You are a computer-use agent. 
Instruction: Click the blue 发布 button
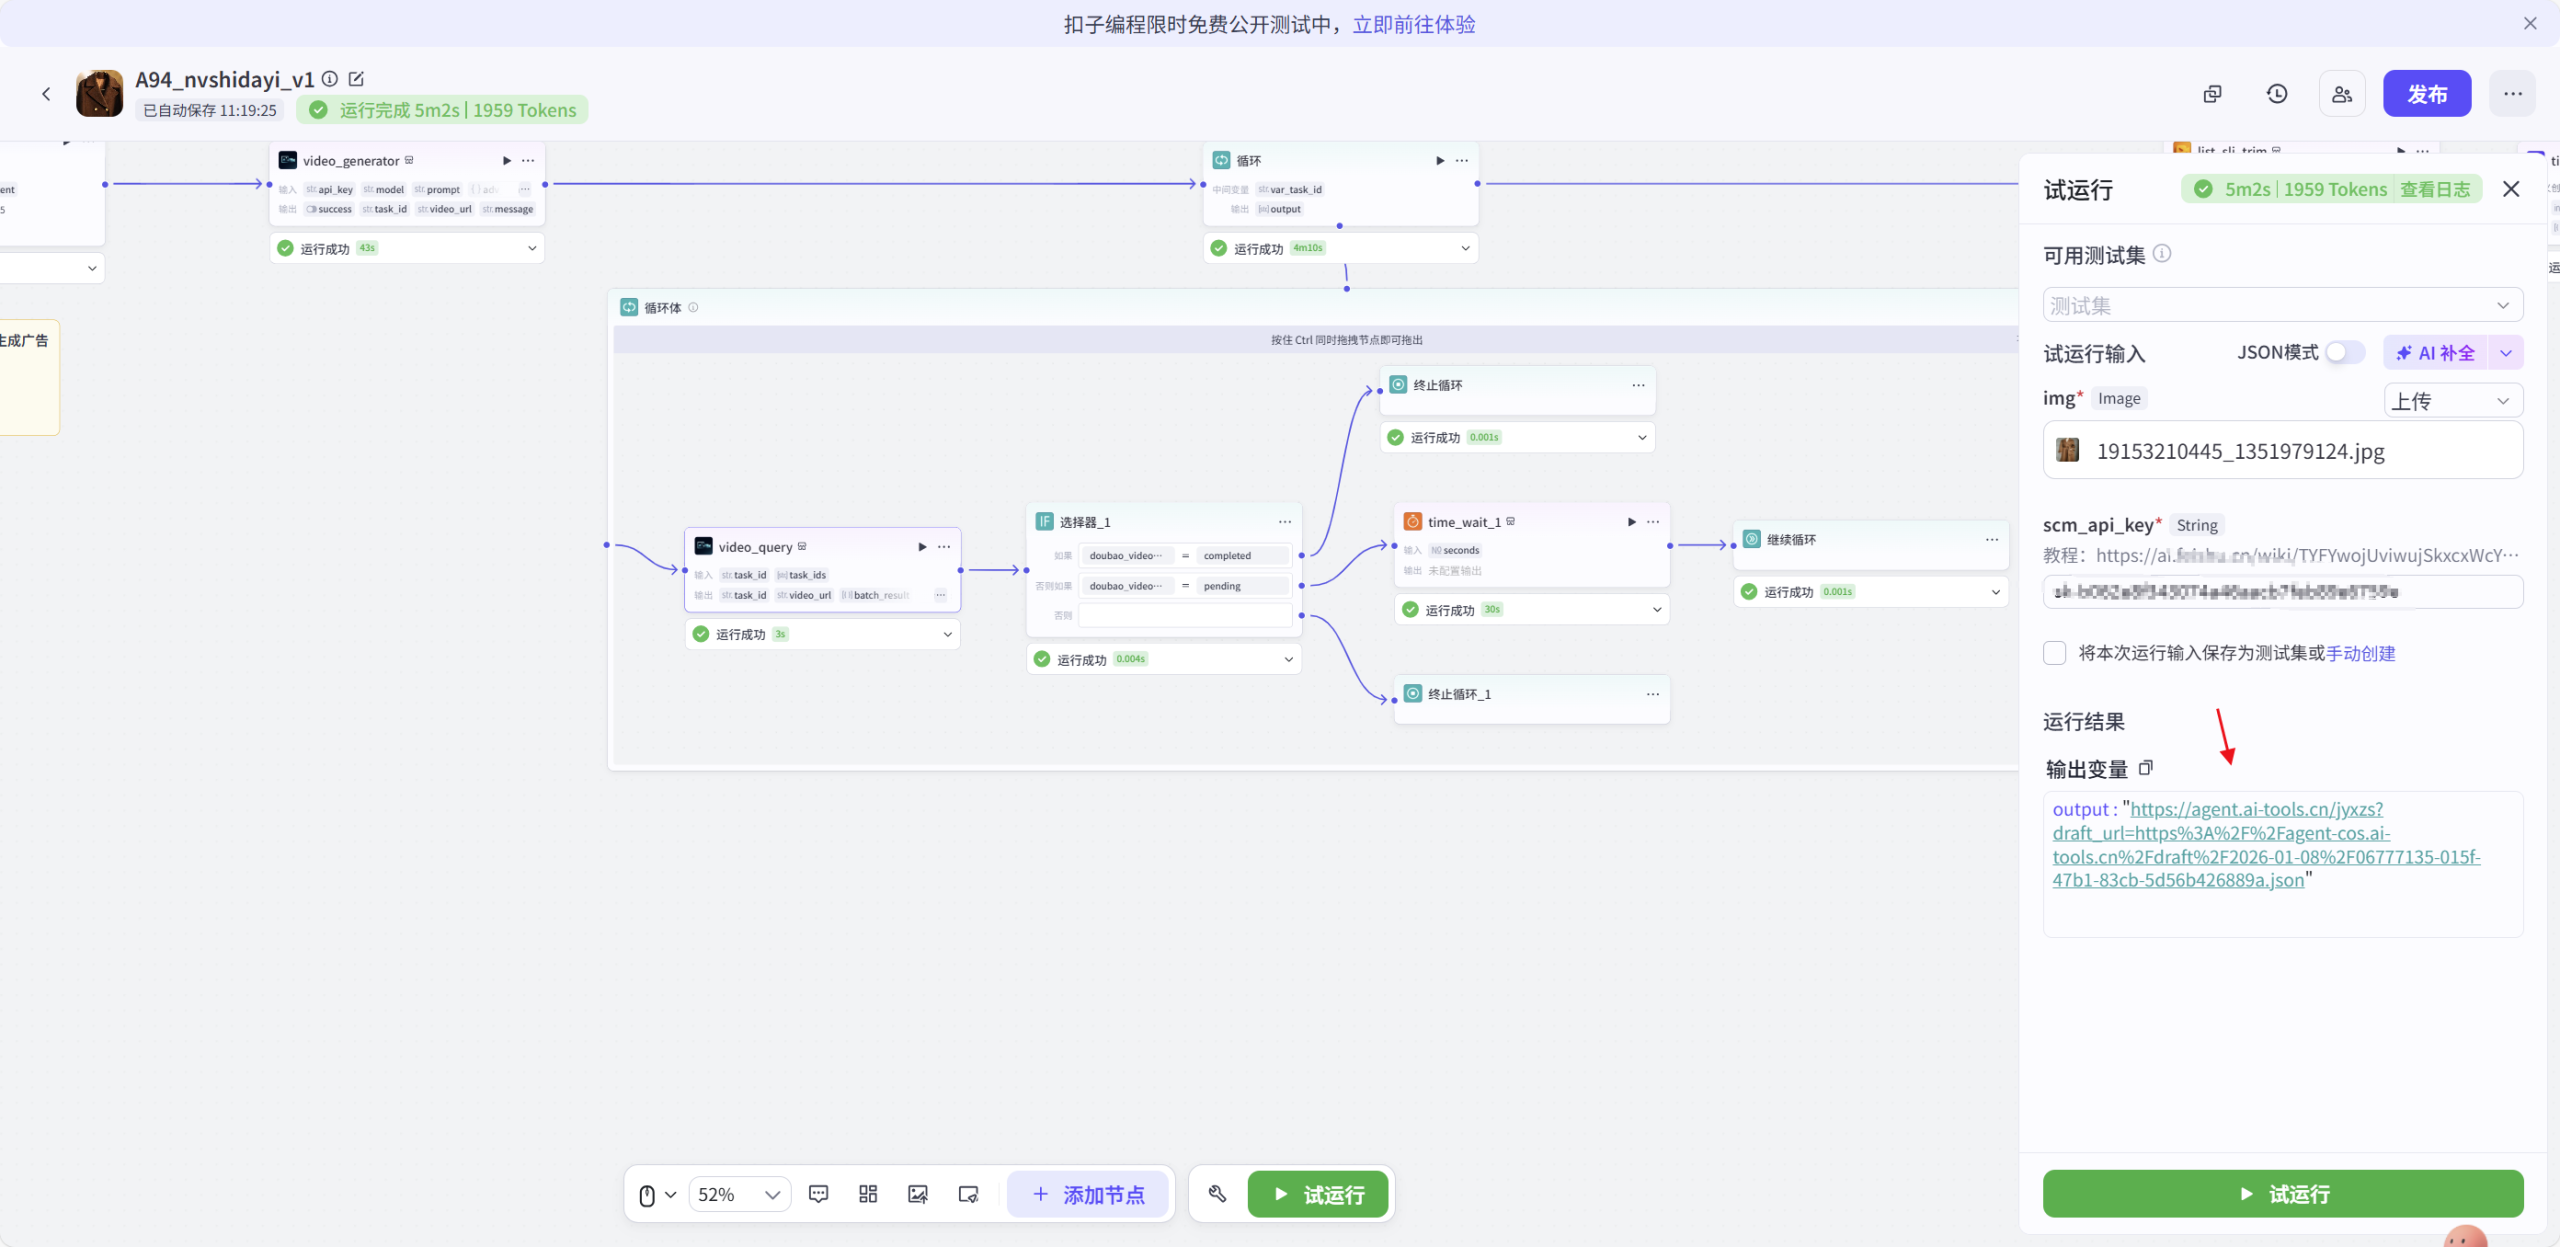[2427, 94]
